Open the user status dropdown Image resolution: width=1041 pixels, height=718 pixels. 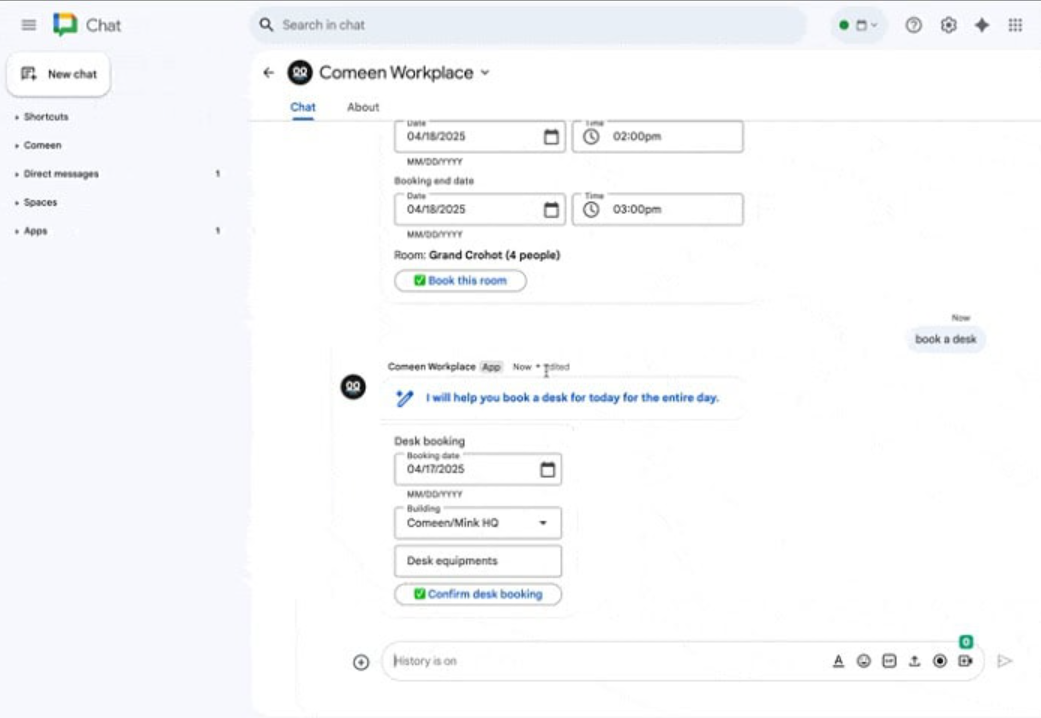click(859, 25)
